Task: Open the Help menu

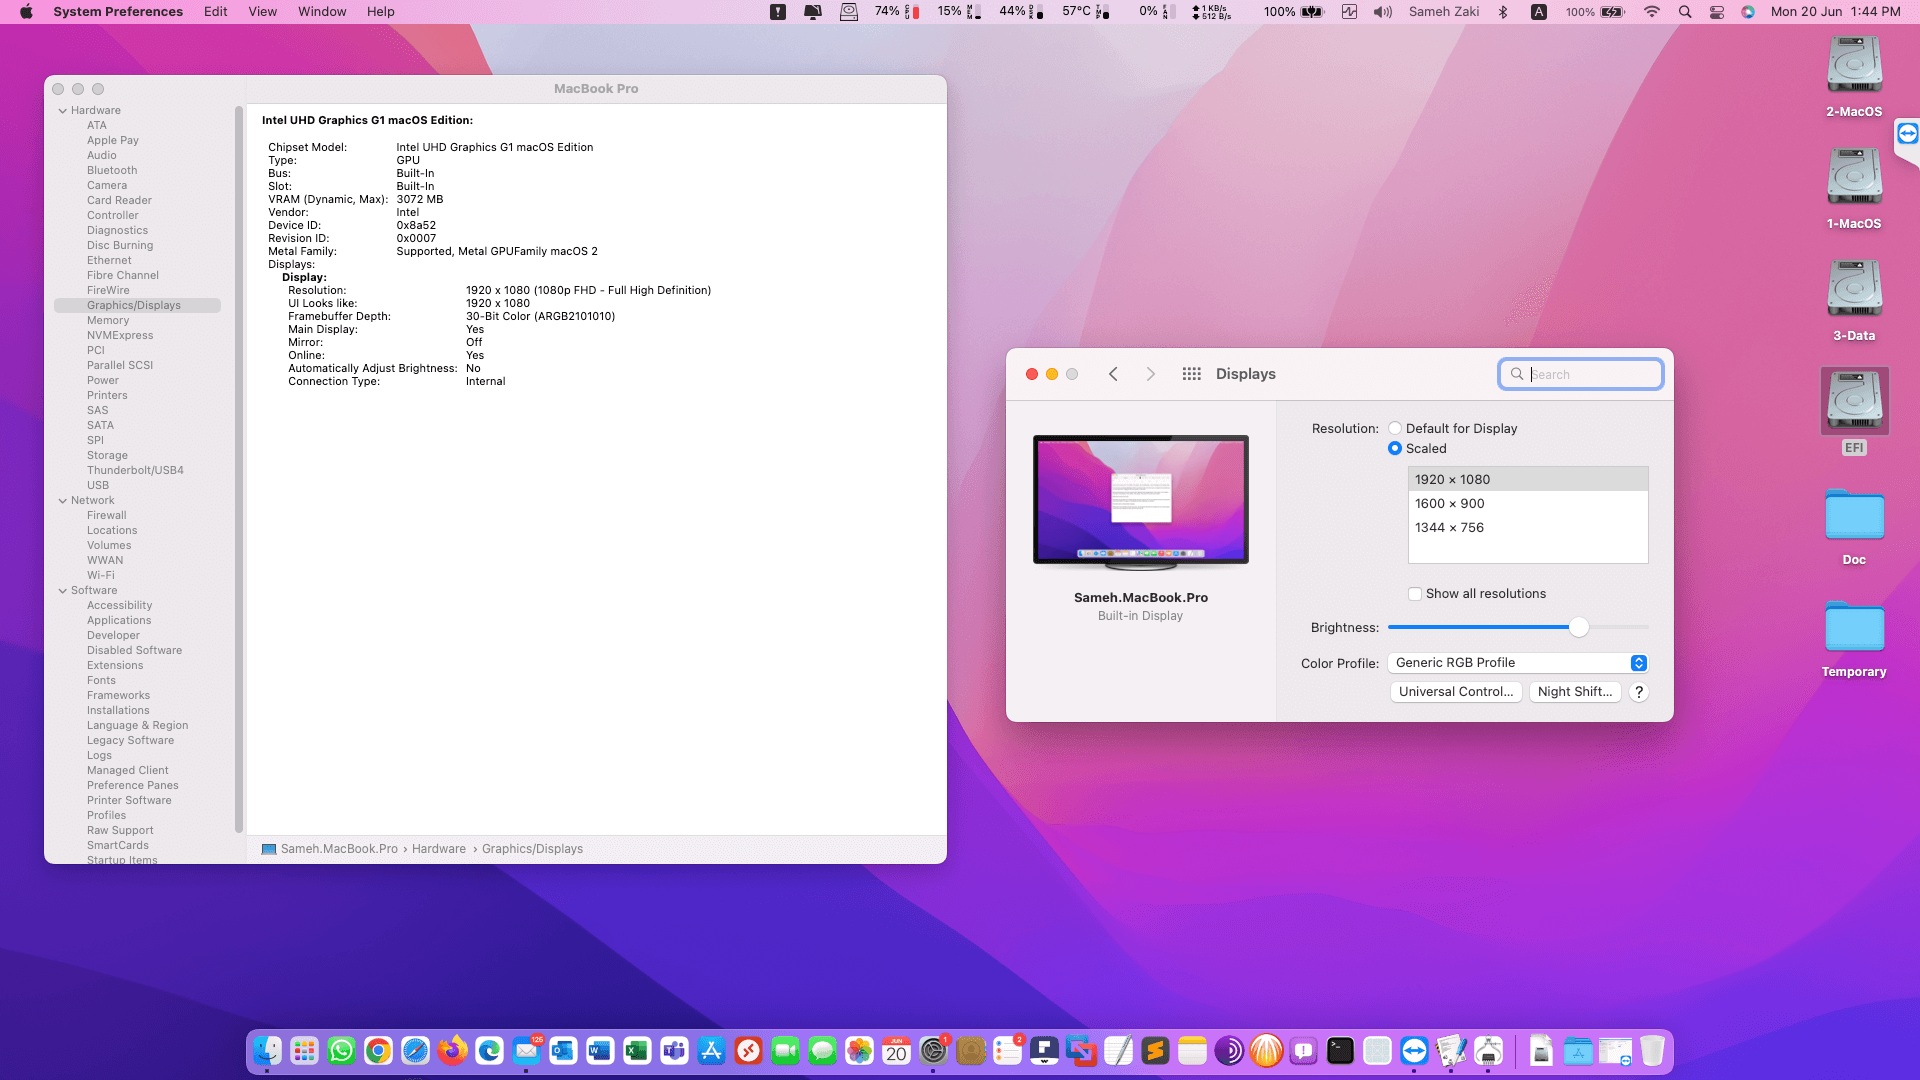Action: point(381,12)
